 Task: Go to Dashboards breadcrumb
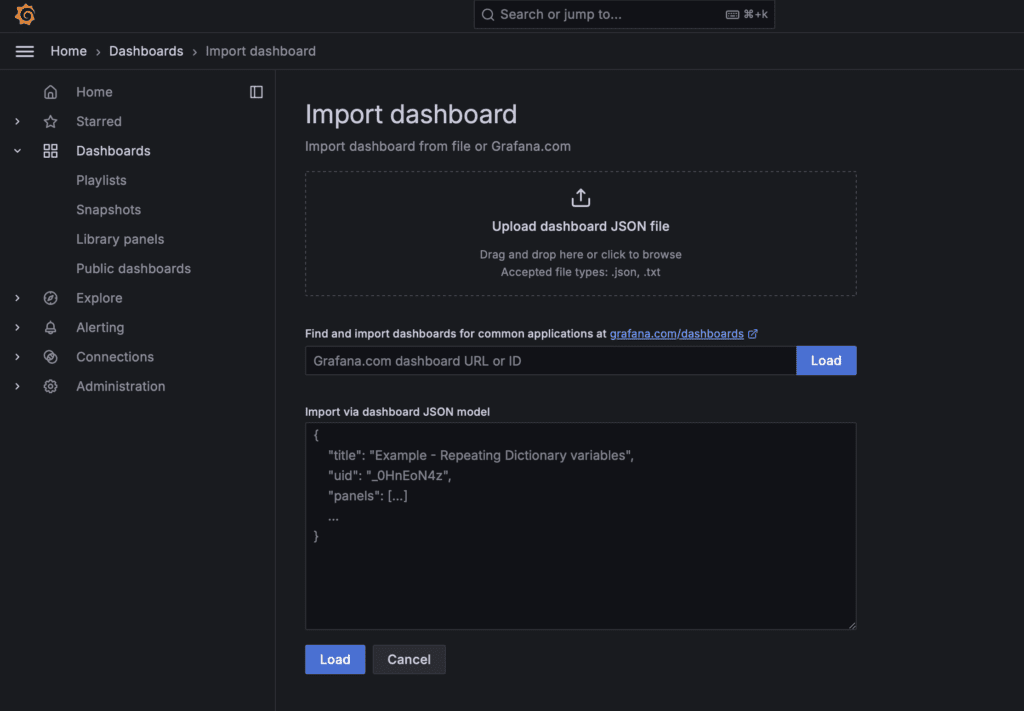[146, 51]
